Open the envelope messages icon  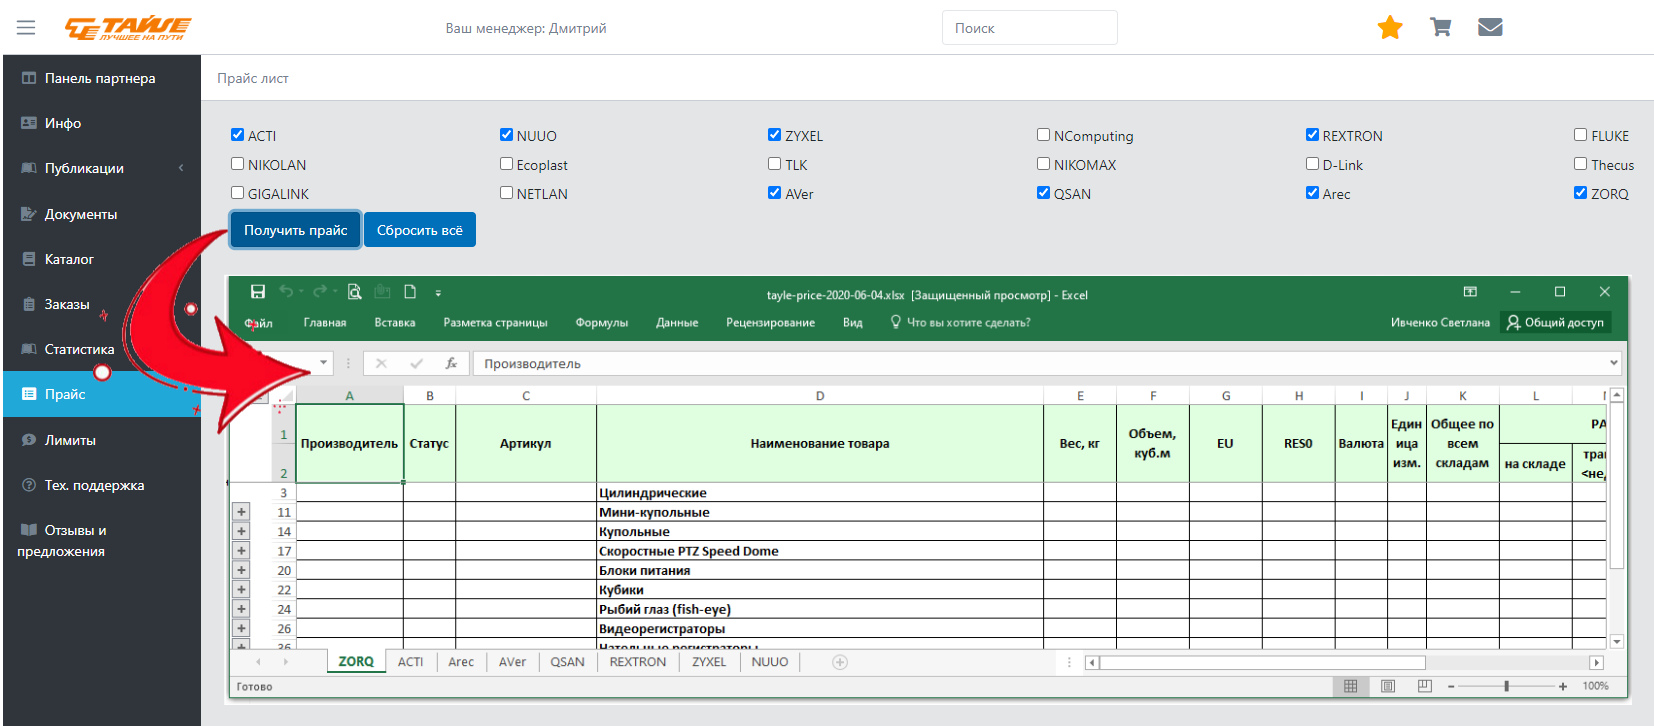point(1490,27)
